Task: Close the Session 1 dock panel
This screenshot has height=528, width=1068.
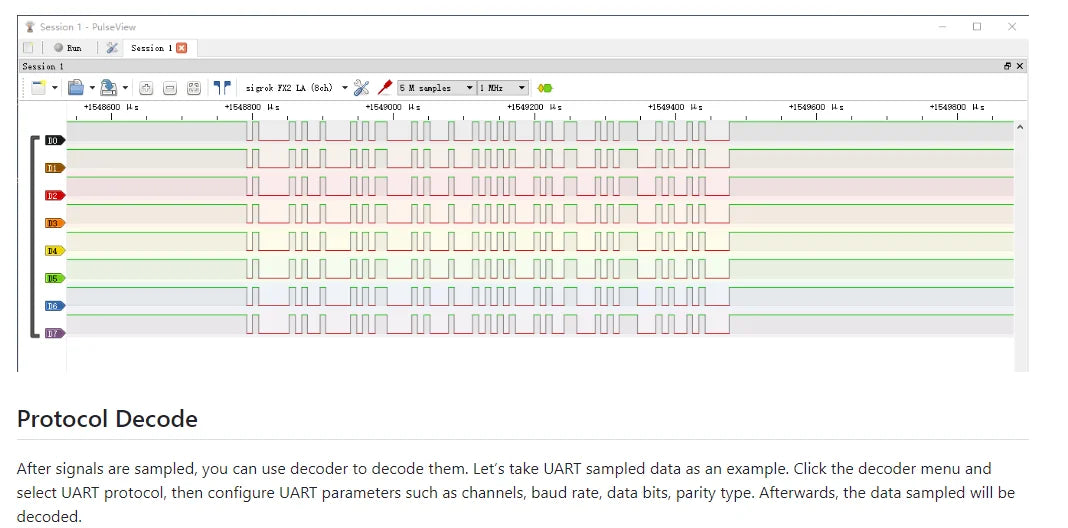Action: (x=1020, y=66)
